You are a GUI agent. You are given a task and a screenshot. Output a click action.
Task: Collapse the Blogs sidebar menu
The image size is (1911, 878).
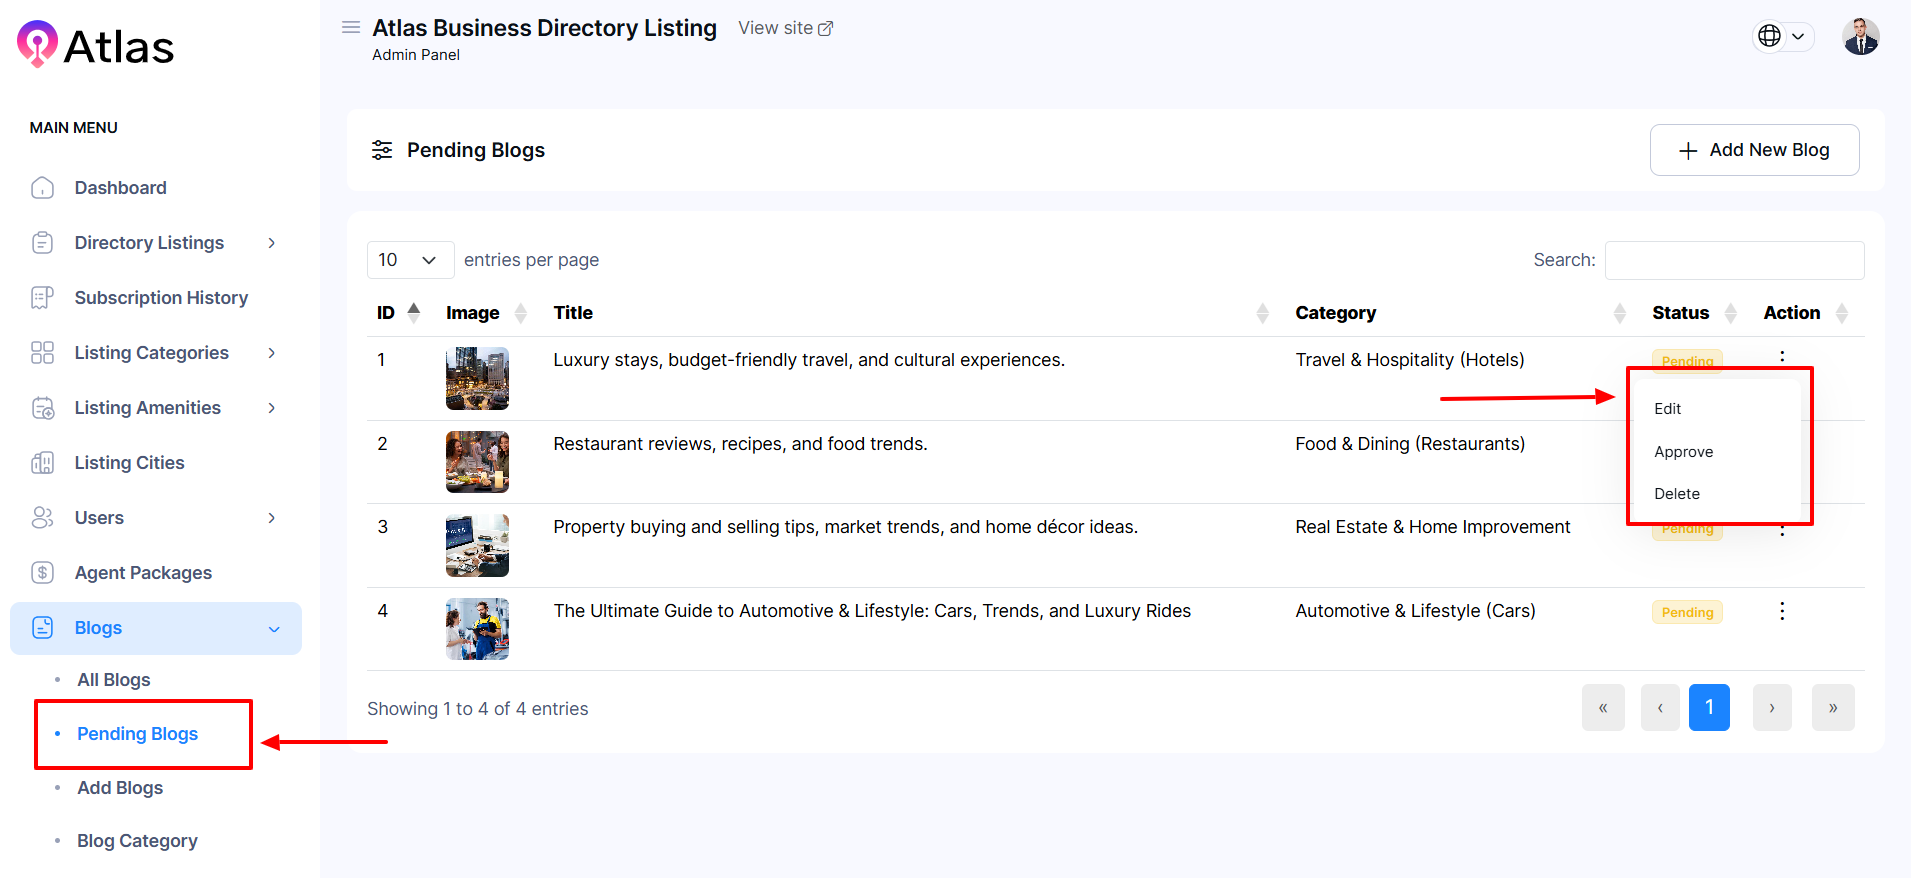click(274, 629)
